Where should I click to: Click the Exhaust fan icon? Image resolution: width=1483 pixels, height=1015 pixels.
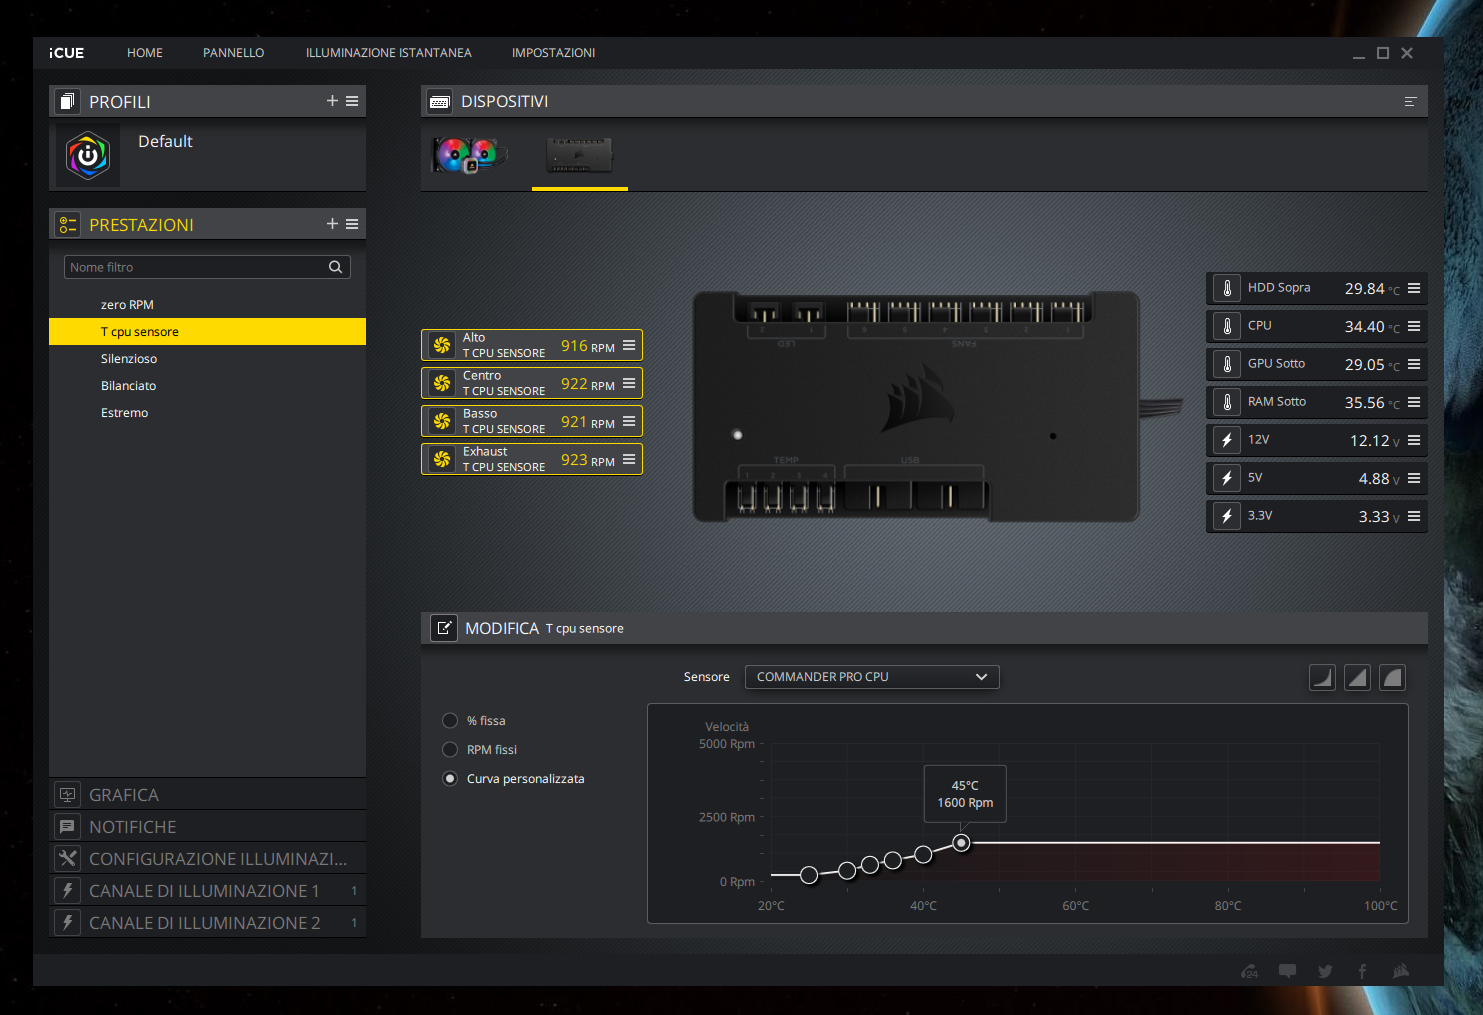click(442, 459)
